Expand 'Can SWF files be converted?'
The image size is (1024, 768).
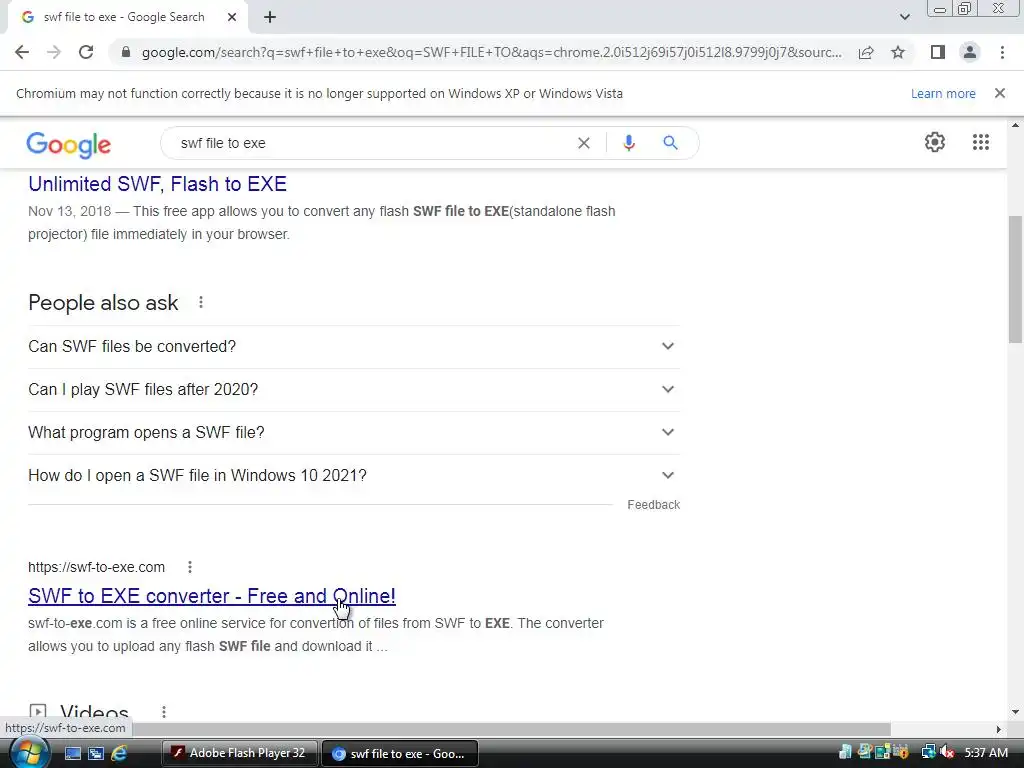click(x=354, y=346)
